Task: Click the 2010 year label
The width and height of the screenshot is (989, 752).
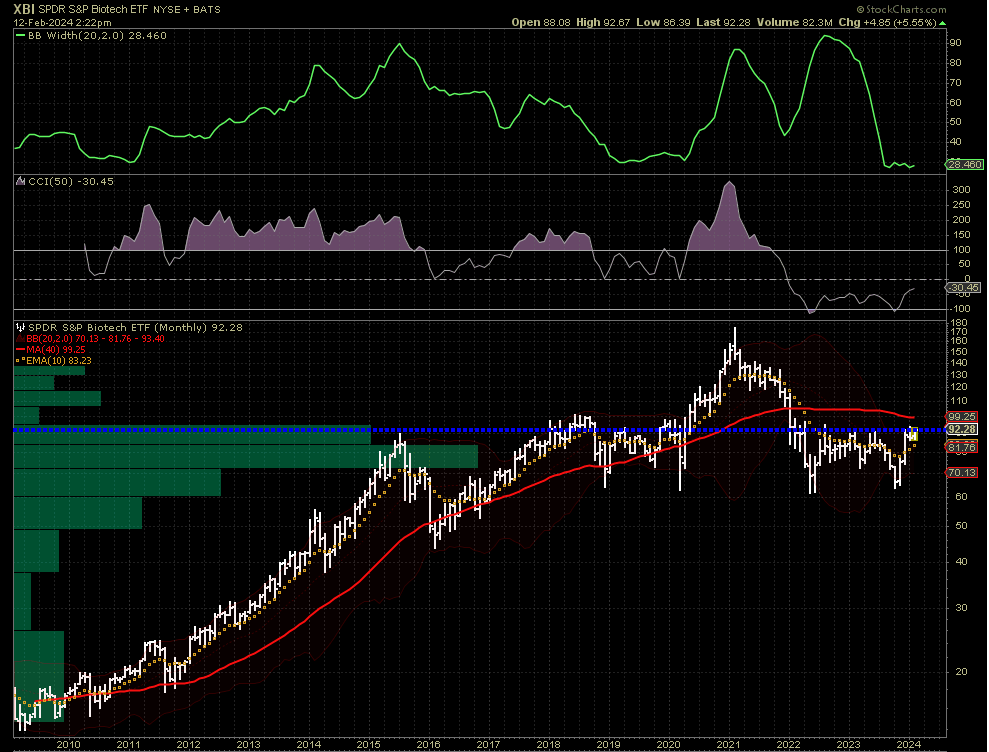Action: click(68, 744)
